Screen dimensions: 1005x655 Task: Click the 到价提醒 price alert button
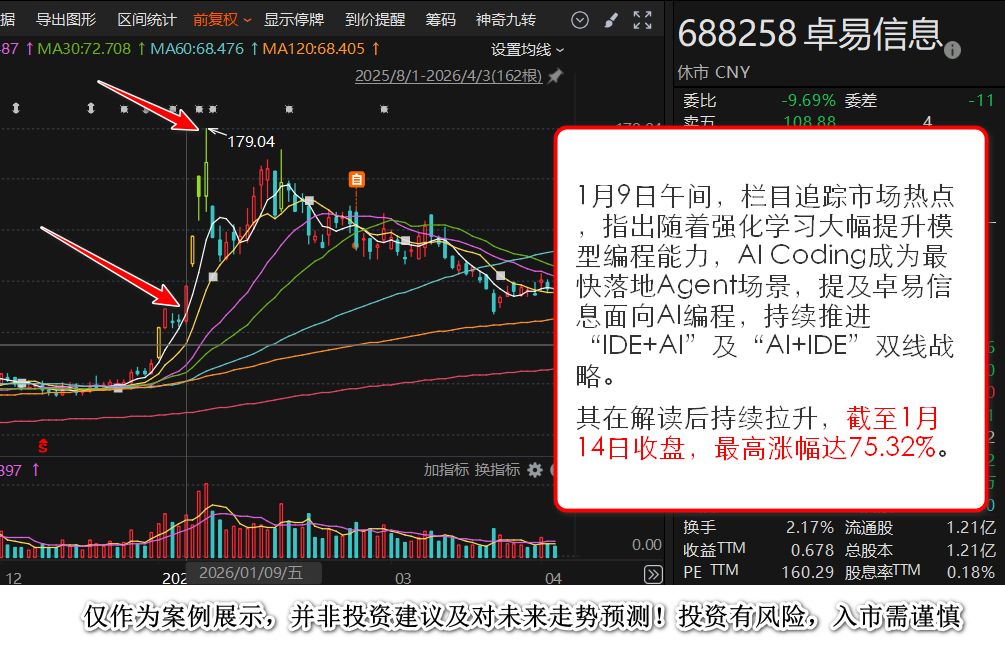pos(375,20)
